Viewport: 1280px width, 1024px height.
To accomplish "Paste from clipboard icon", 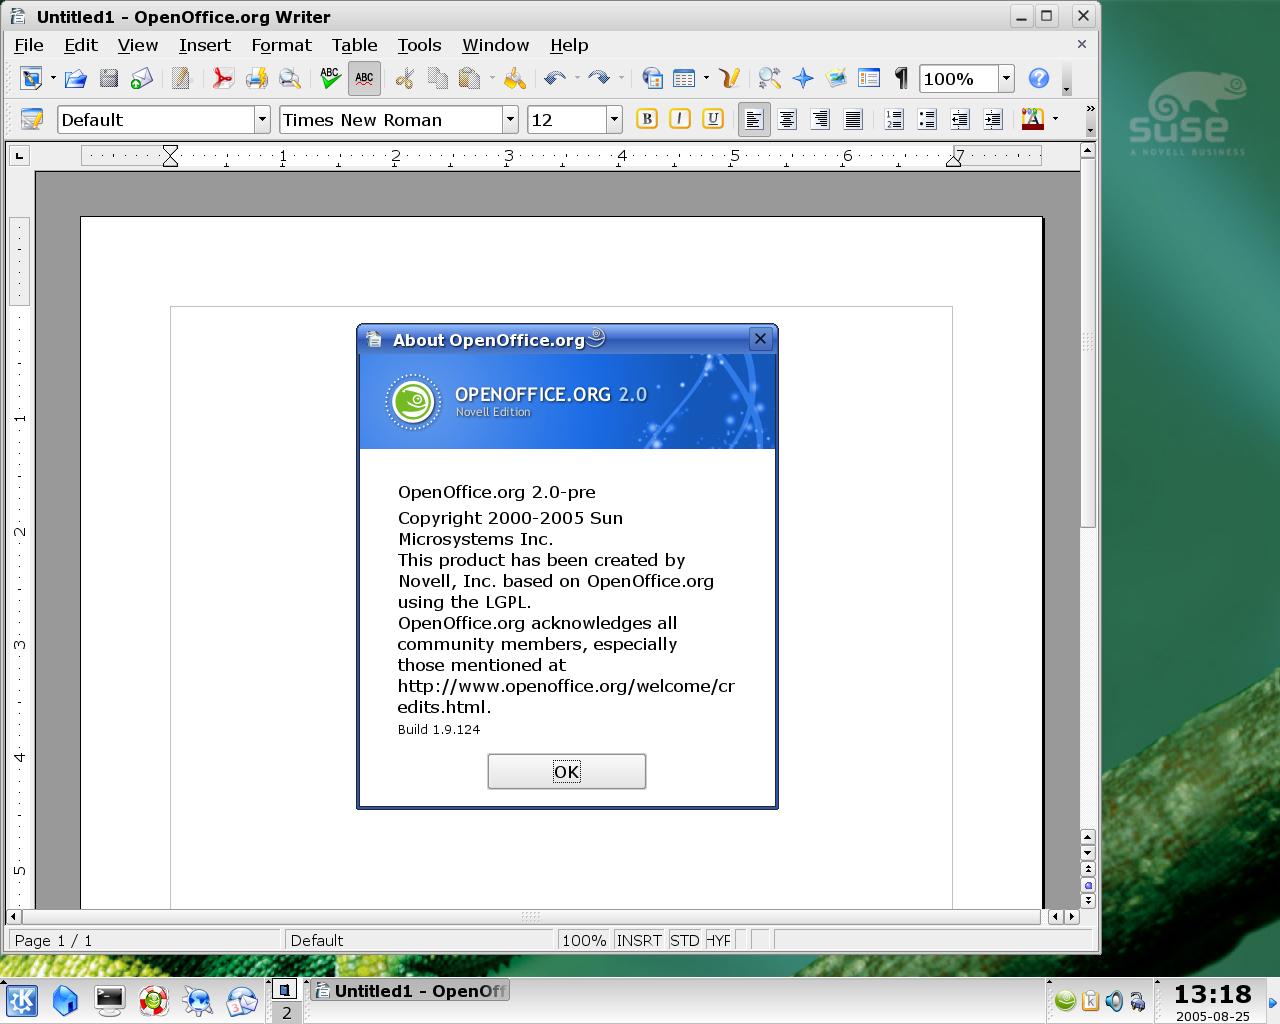I will [x=469, y=78].
